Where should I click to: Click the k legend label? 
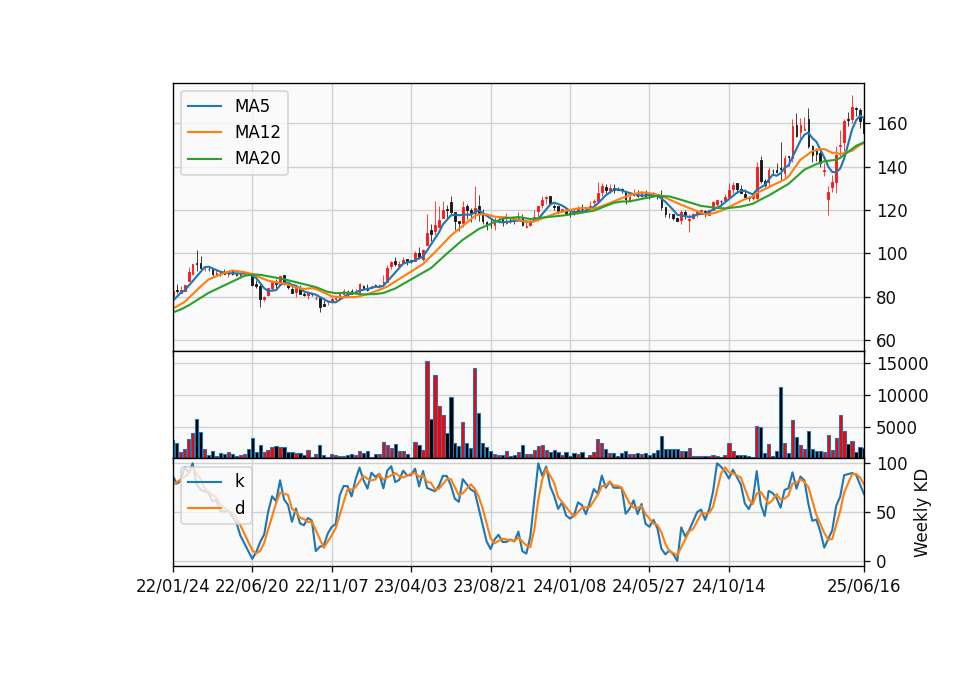click(240, 481)
